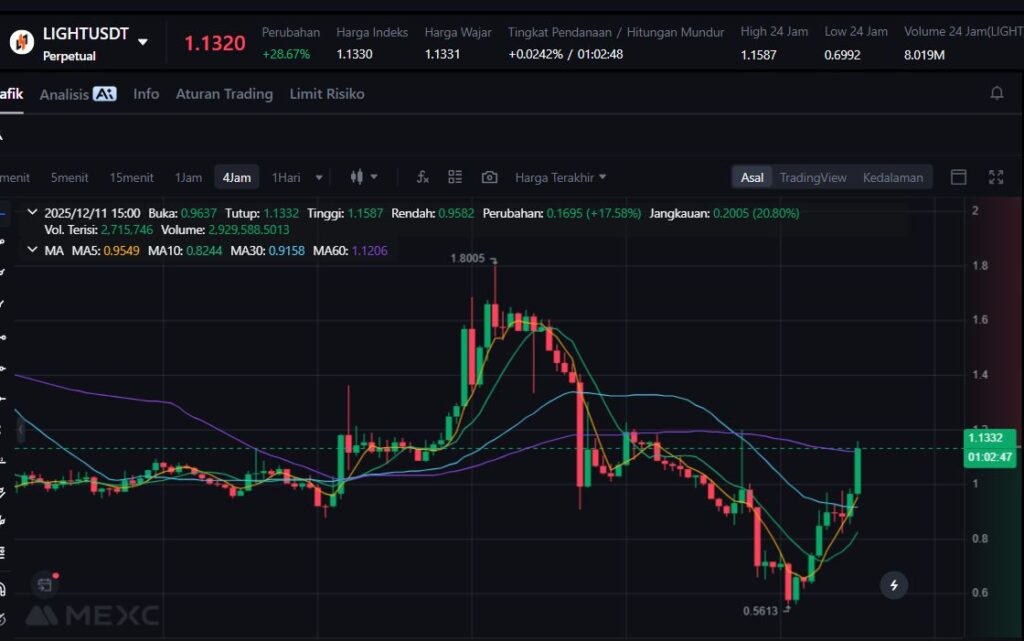Expand the Harga Terakhir price dropdown
The image size is (1024, 641).
click(x=560, y=177)
